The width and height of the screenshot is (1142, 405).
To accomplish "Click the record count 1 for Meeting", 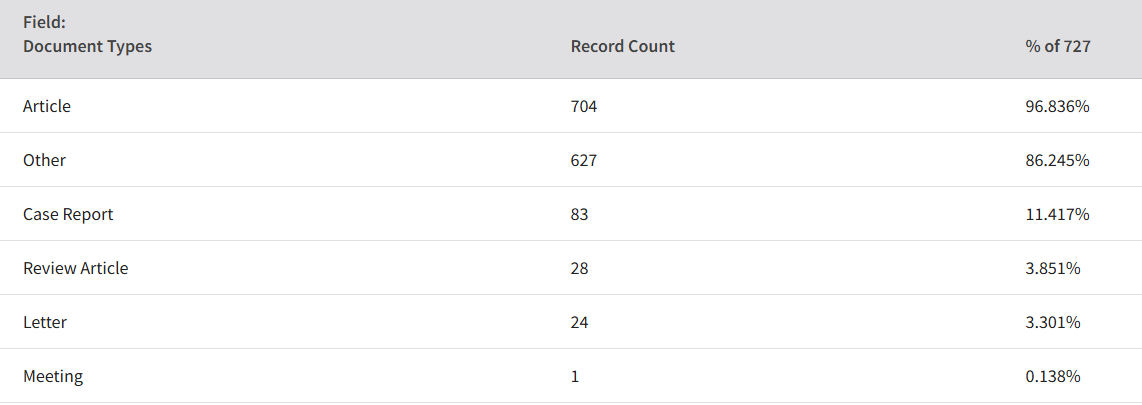I will click(x=575, y=377).
